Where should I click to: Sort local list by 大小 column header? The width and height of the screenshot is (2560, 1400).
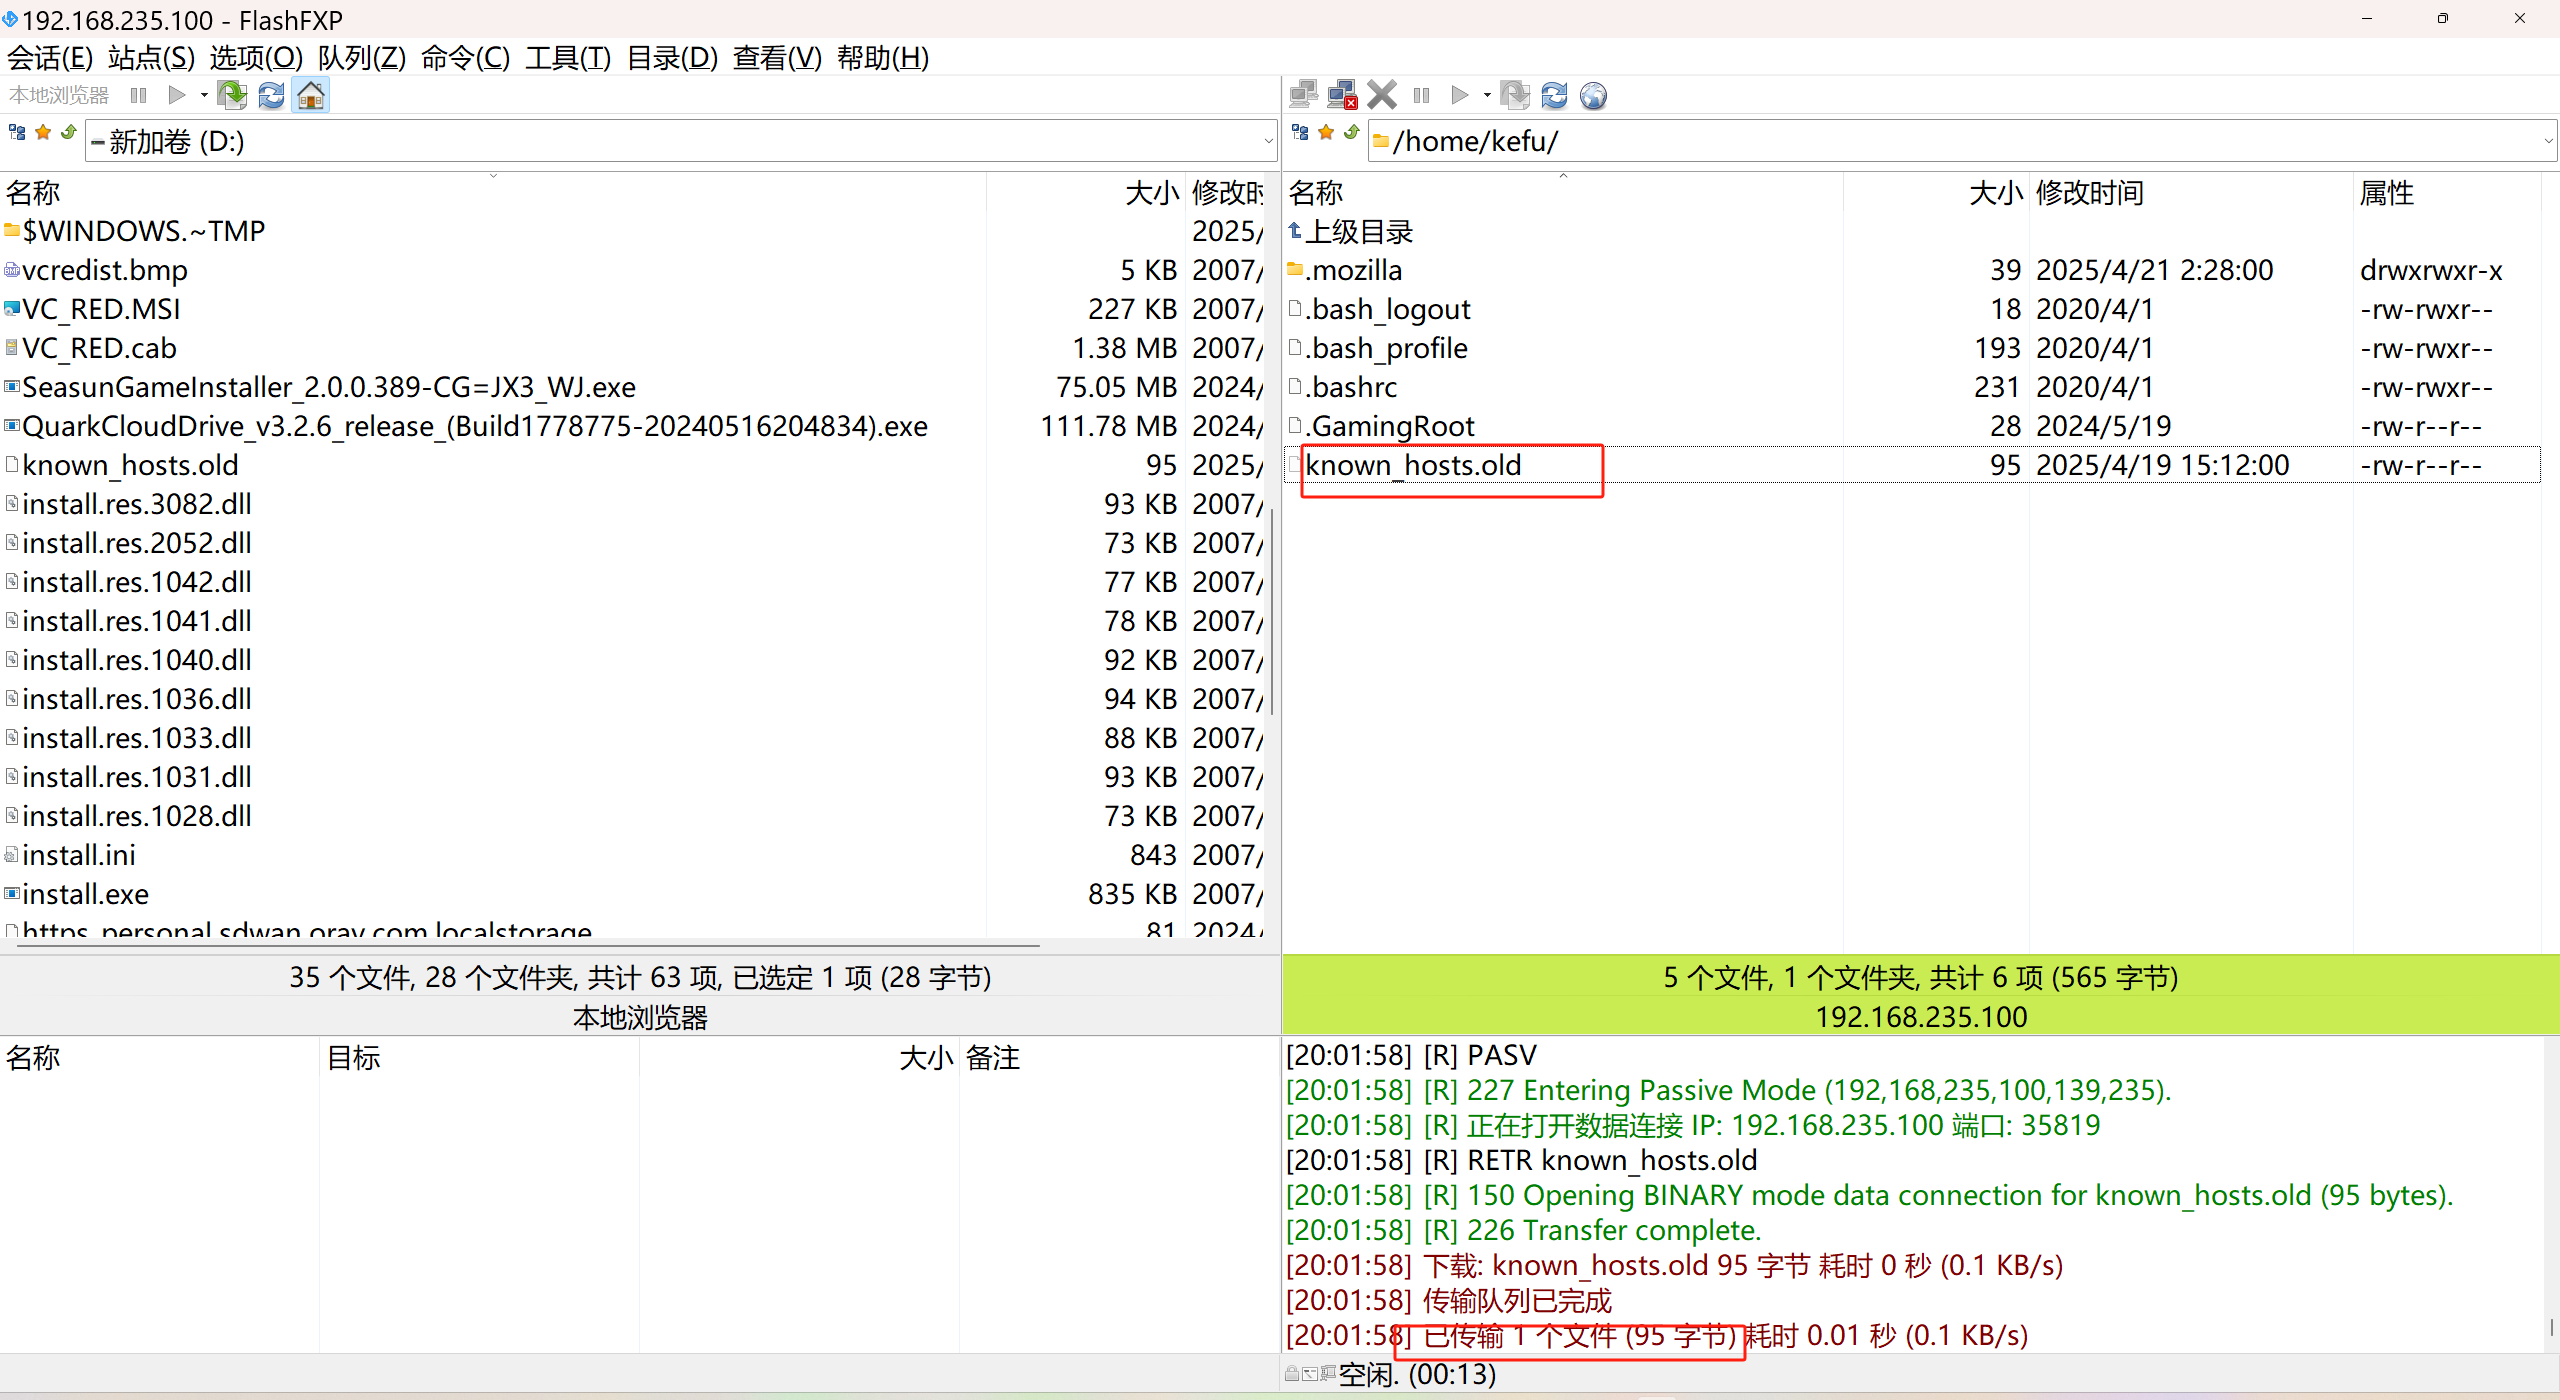[1150, 193]
